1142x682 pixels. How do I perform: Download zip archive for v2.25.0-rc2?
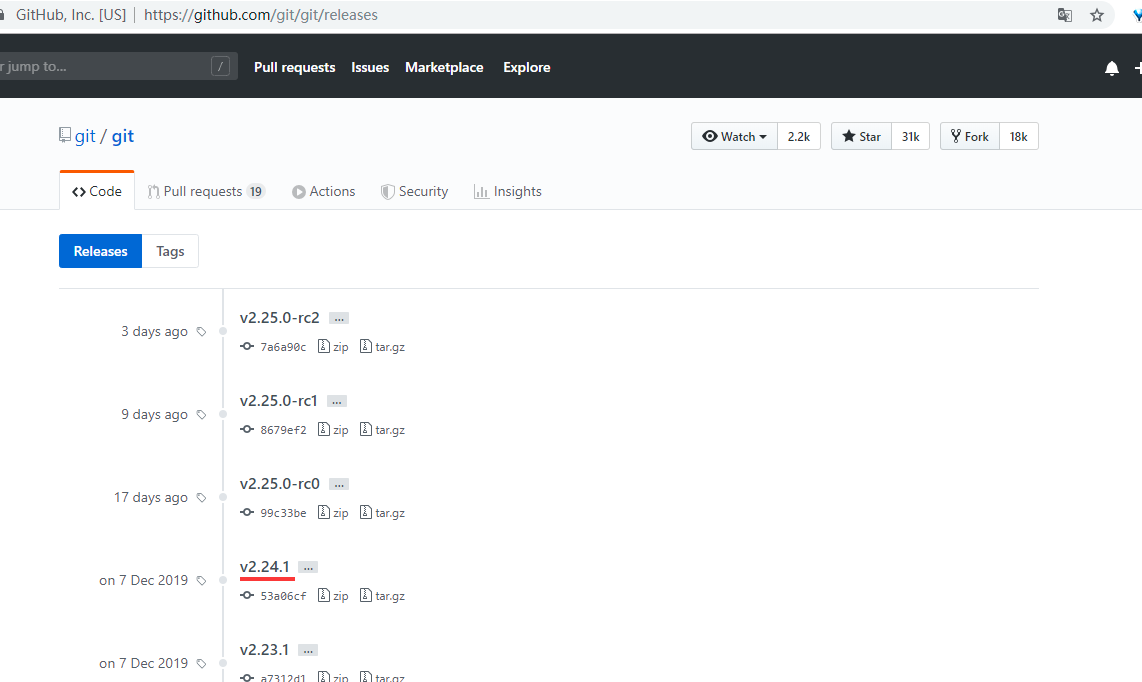tap(333, 347)
